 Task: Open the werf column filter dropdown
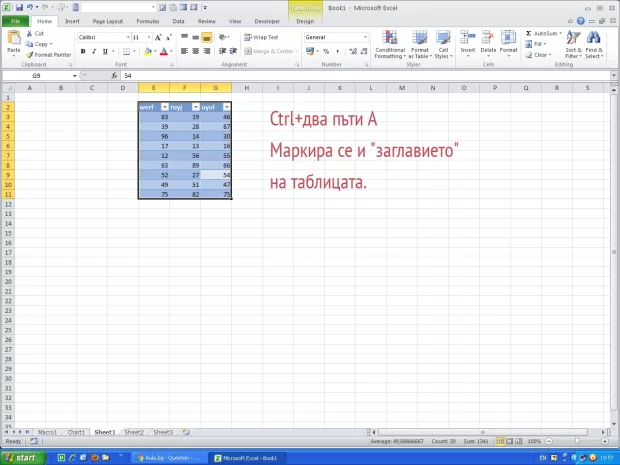tap(165, 107)
